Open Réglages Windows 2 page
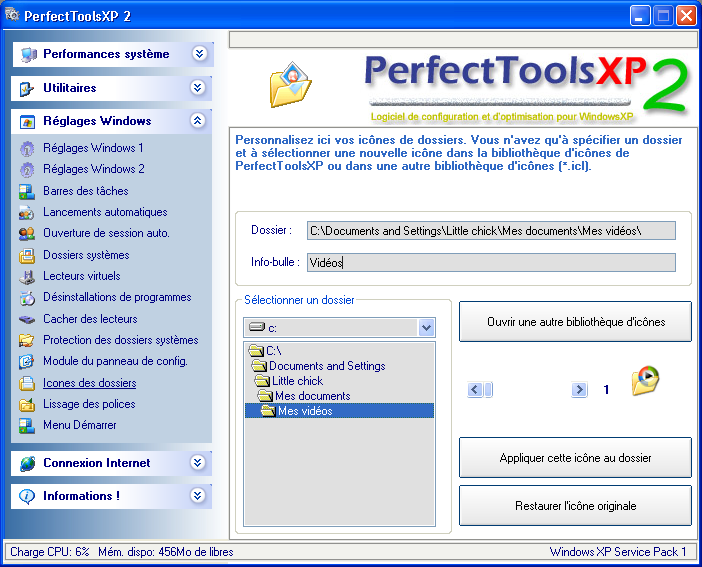The height and width of the screenshot is (567, 702). tap(94, 169)
